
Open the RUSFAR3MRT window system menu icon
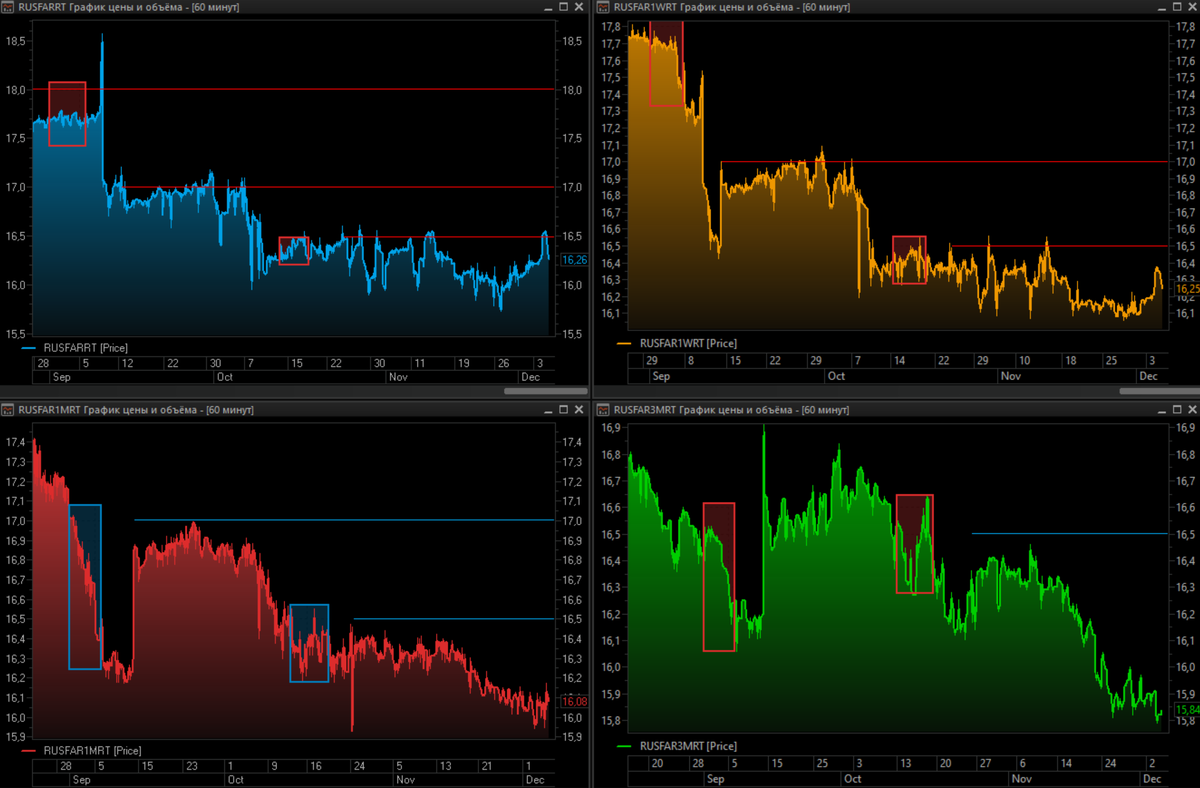coord(603,409)
